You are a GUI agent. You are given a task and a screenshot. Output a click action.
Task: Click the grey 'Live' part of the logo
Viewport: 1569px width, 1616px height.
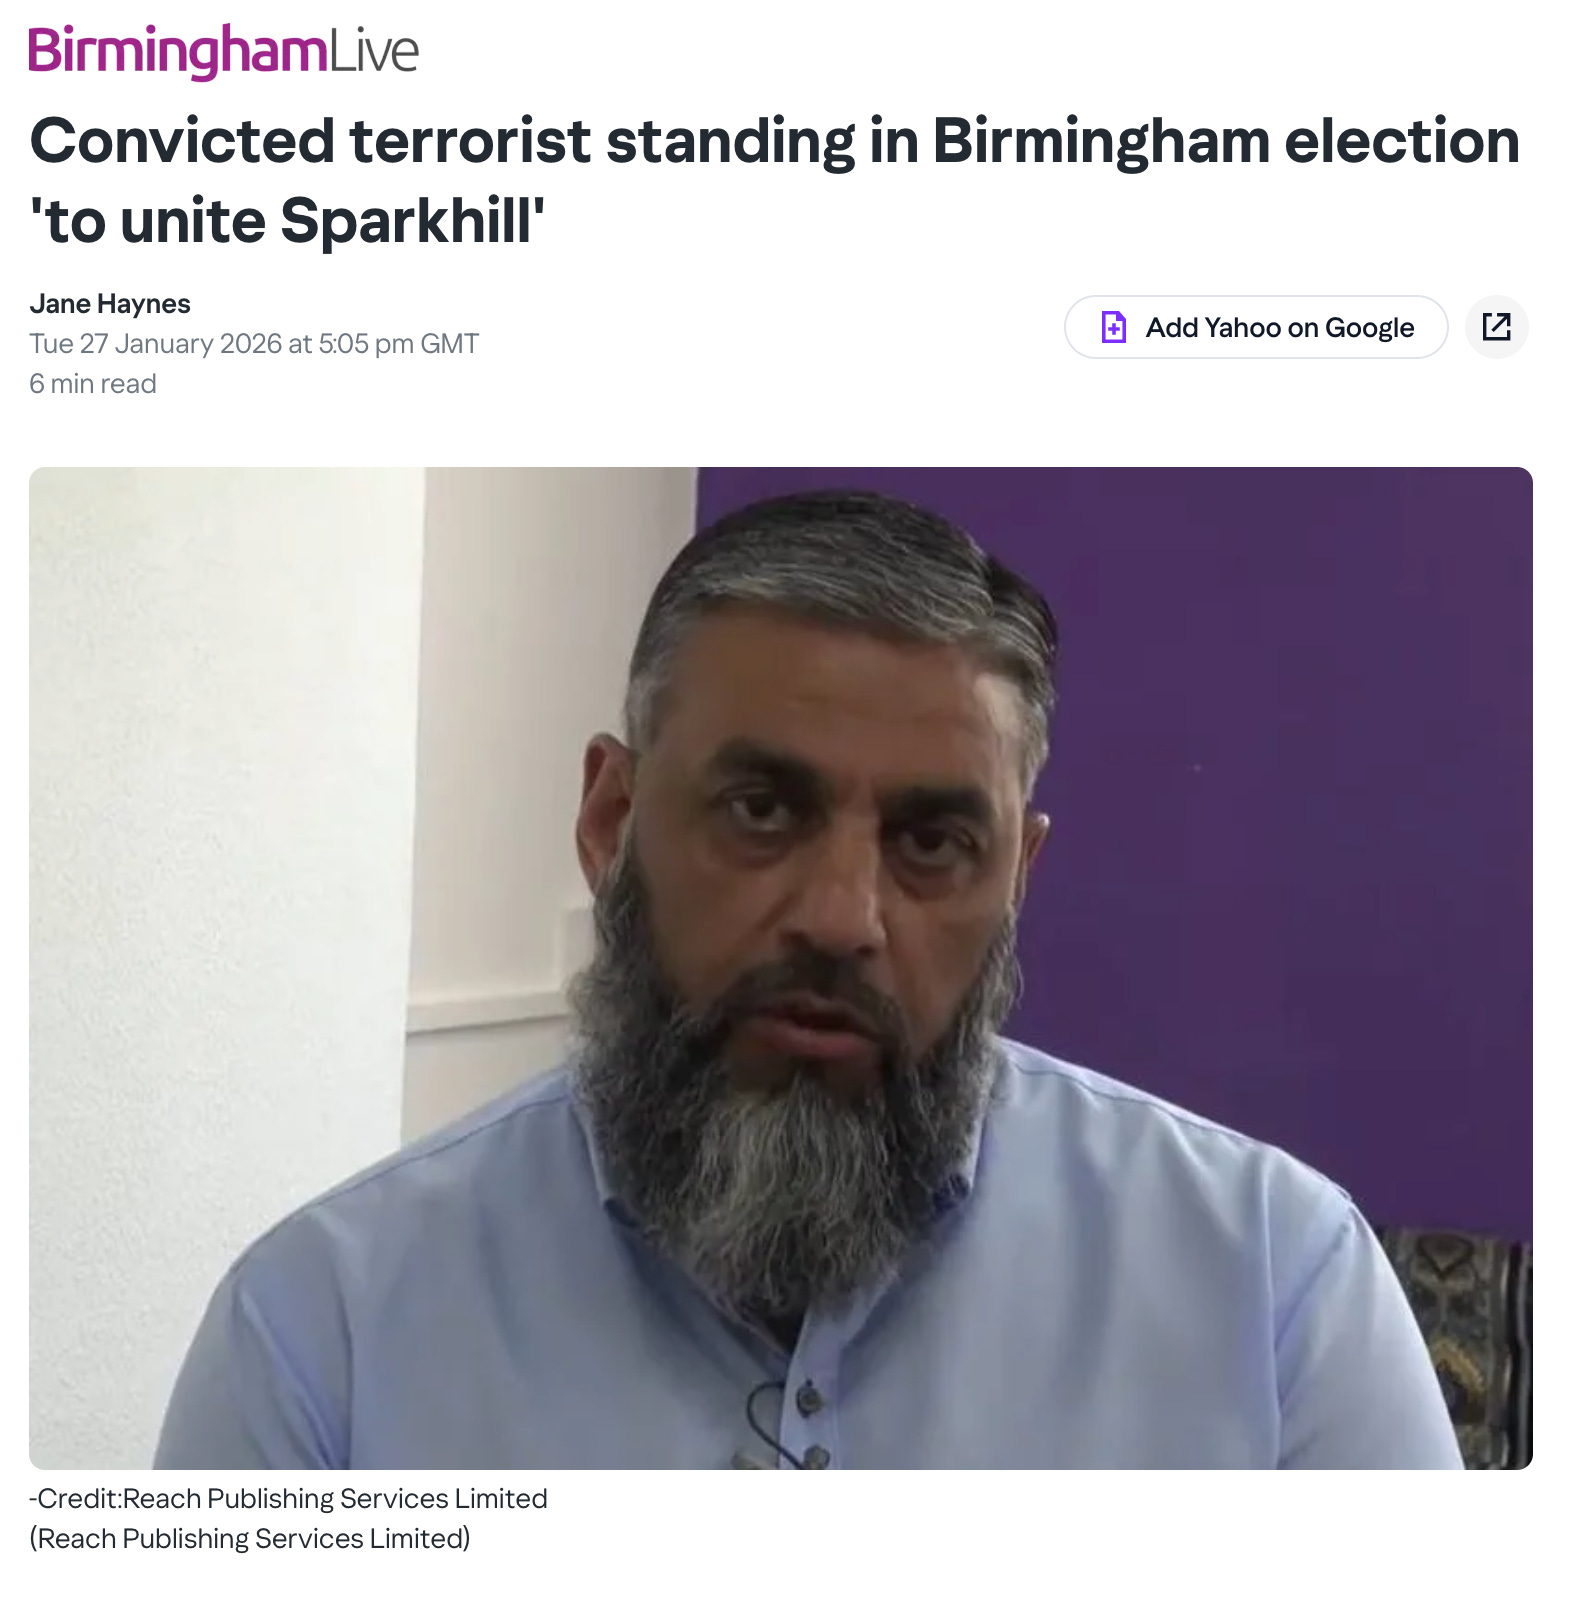click(374, 51)
